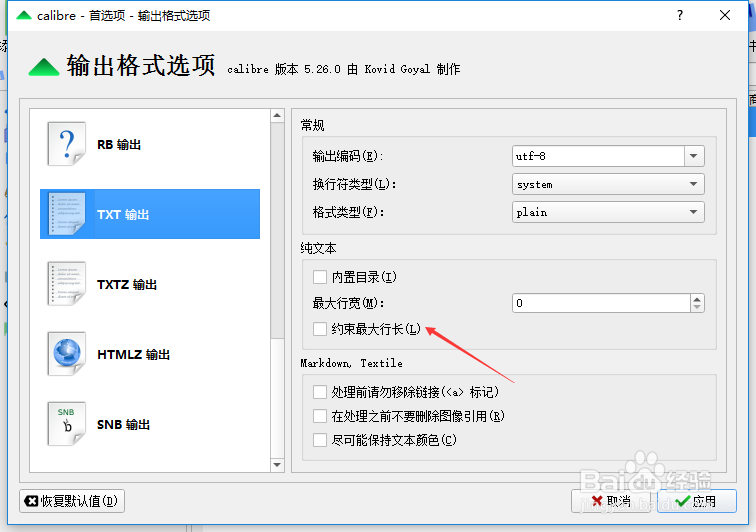The width and height of the screenshot is (756, 532).
Task: Decrease 最大行宽 with the down arrow
Action: click(x=697, y=307)
